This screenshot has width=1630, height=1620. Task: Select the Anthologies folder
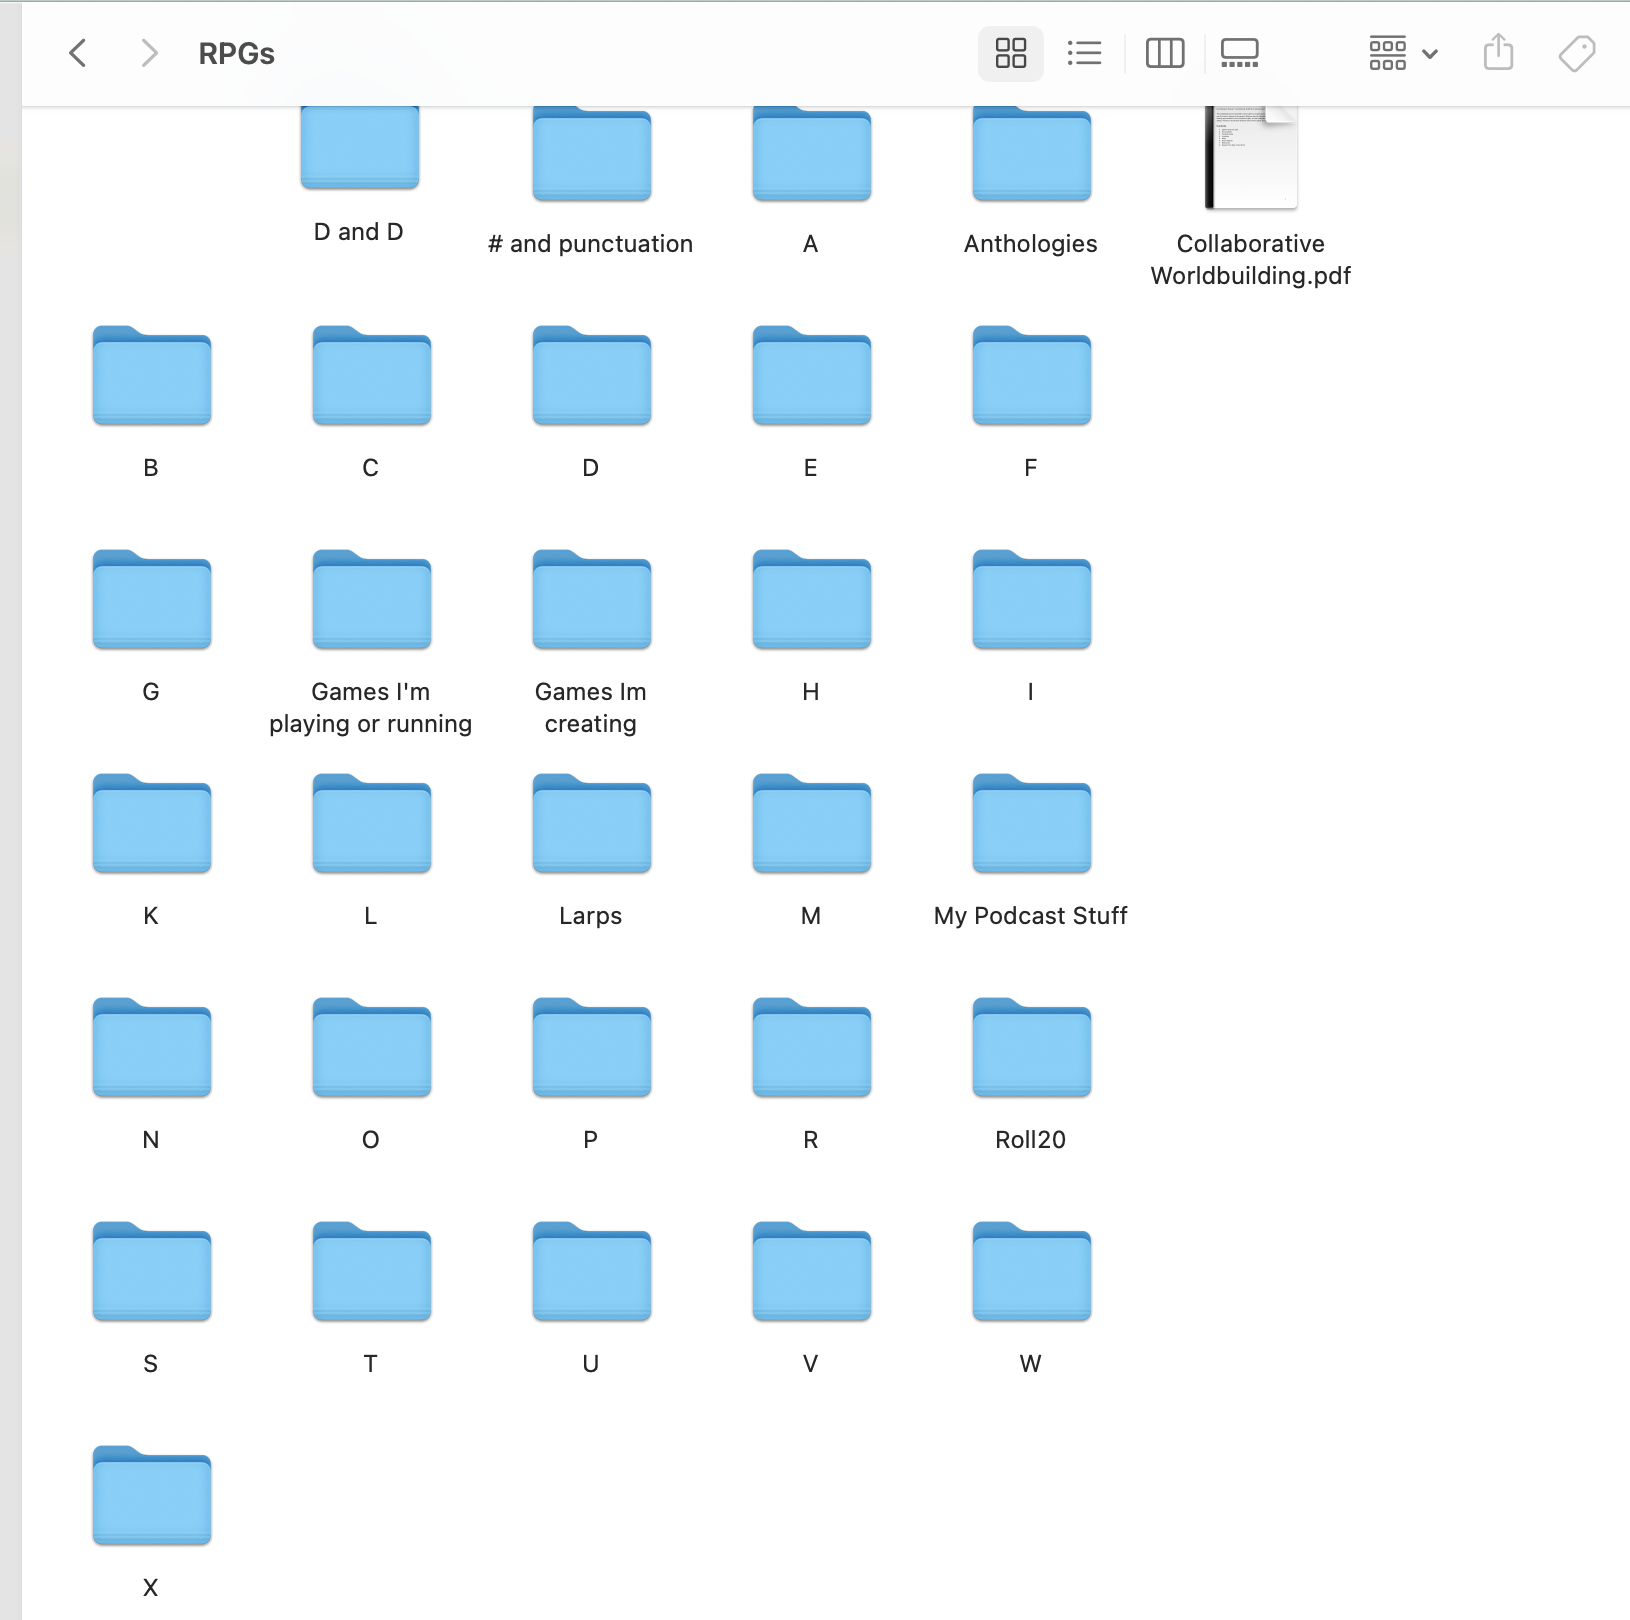click(x=1031, y=157)
